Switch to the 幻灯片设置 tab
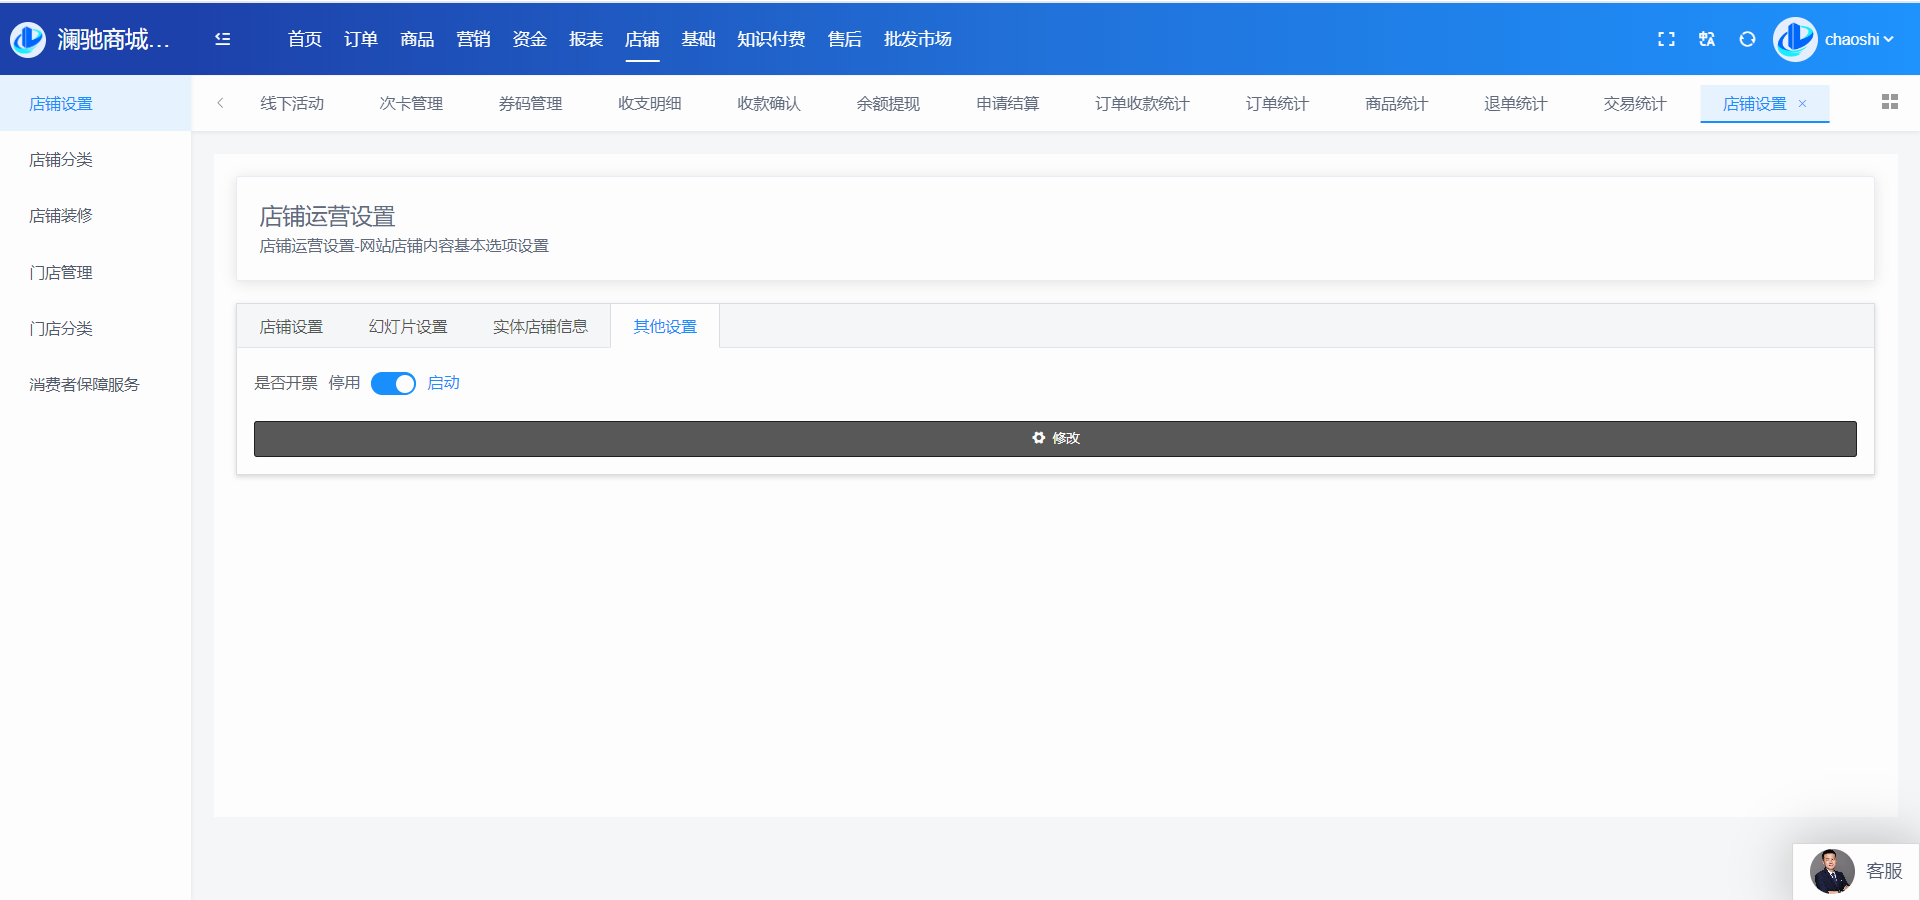Screen dimensions: 1920x900 click(x=408, y=327)
